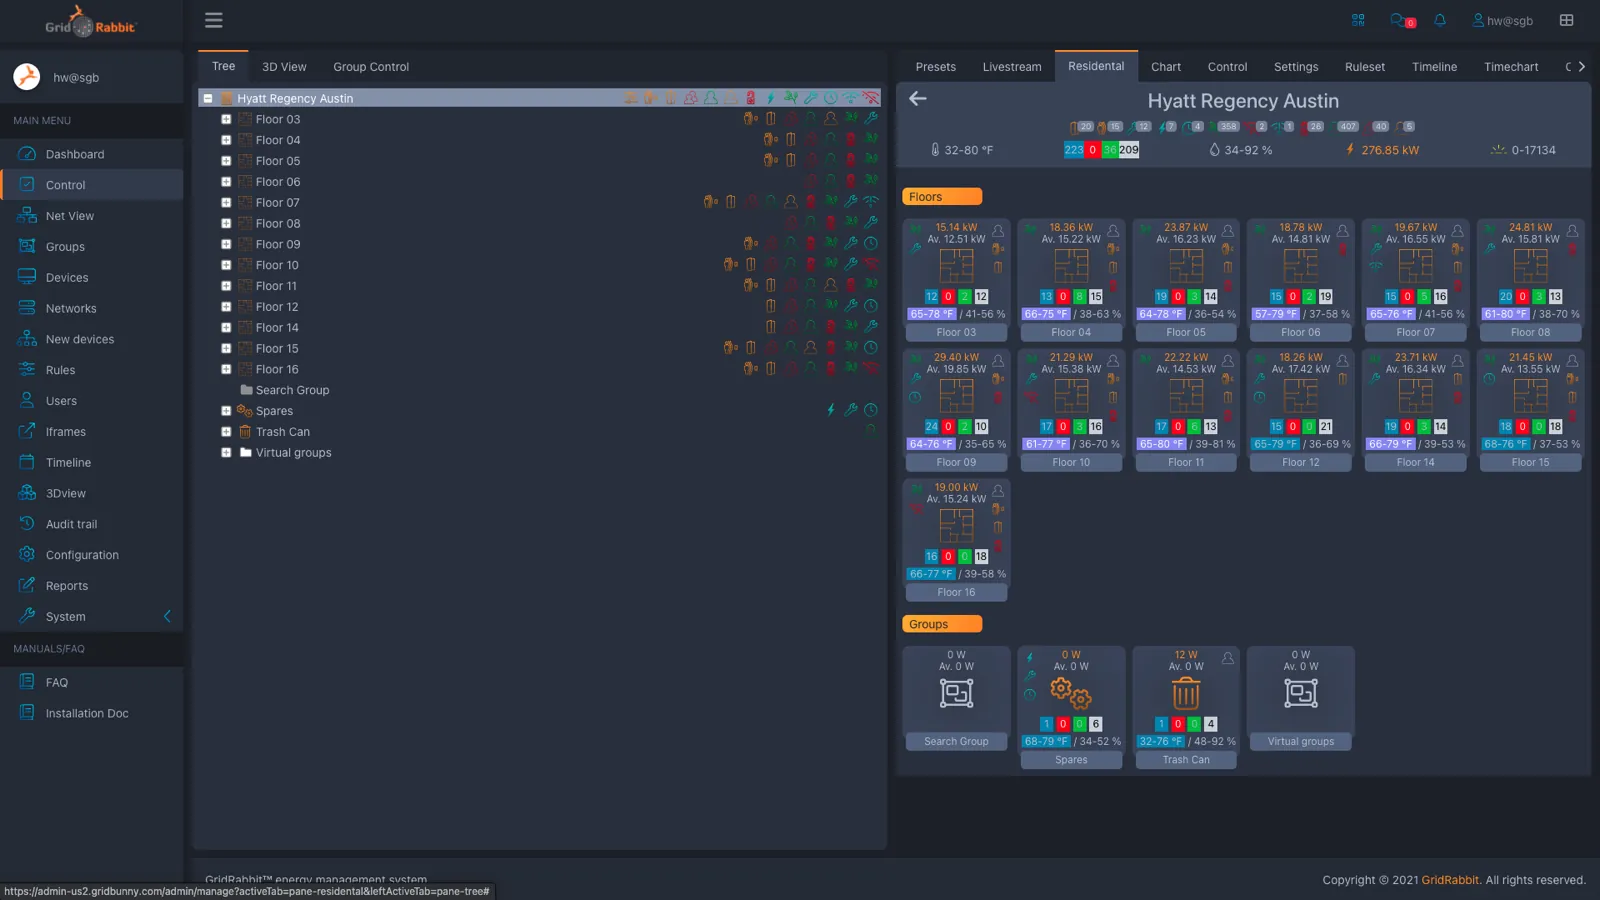Viewport: 1600px width, 900px height.
Task: Open the Virtual groups card label
Action: point(1301,741)
